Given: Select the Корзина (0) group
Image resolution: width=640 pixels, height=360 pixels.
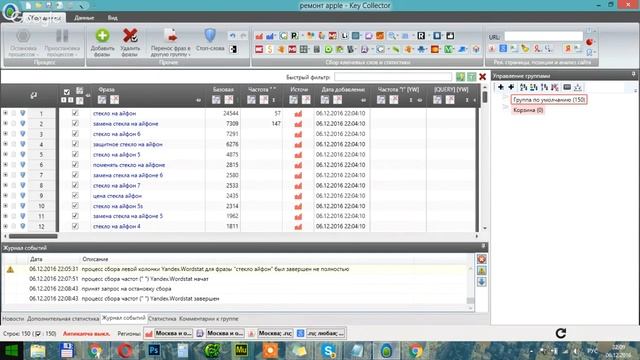Looking at the screenshot, I should [x=528, y=110].
